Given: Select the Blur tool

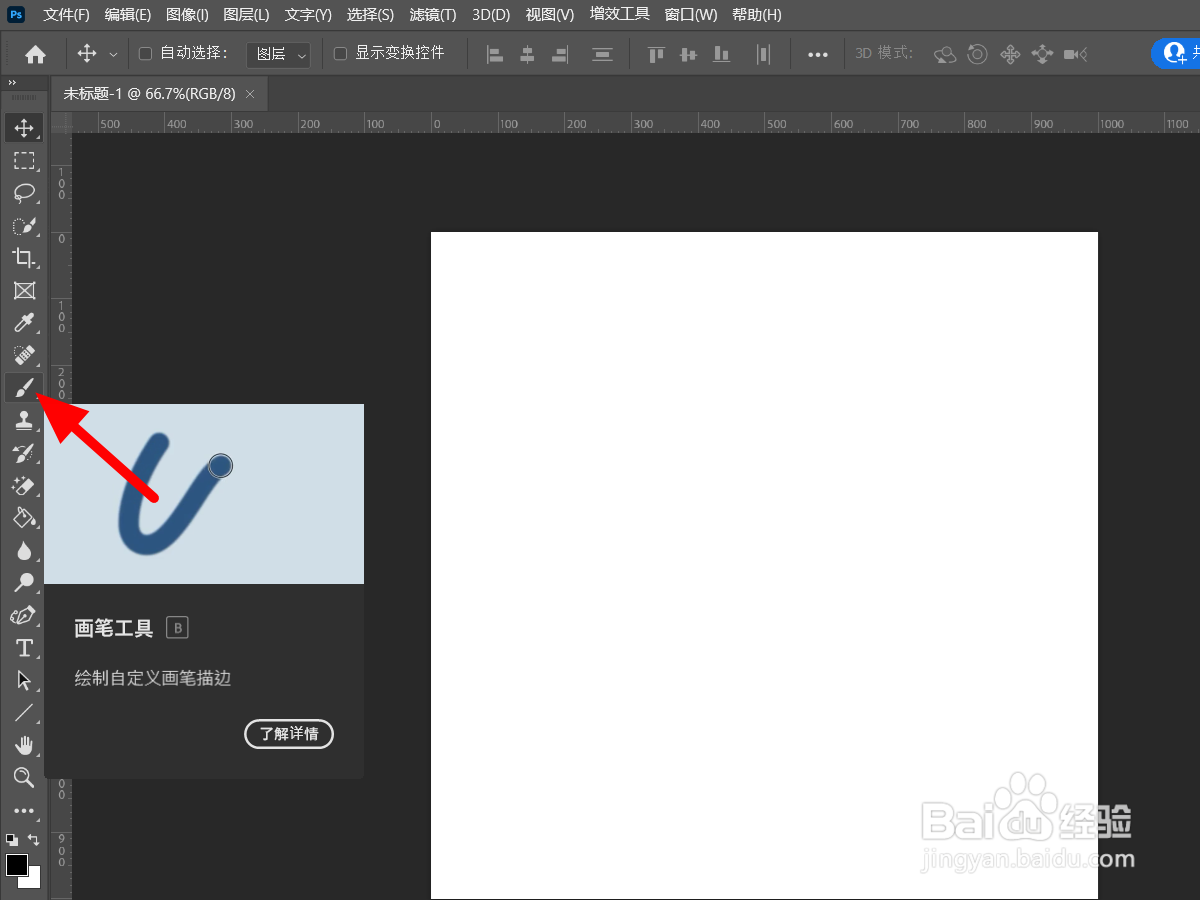Looking at the screenshot, I should point(24,550).
